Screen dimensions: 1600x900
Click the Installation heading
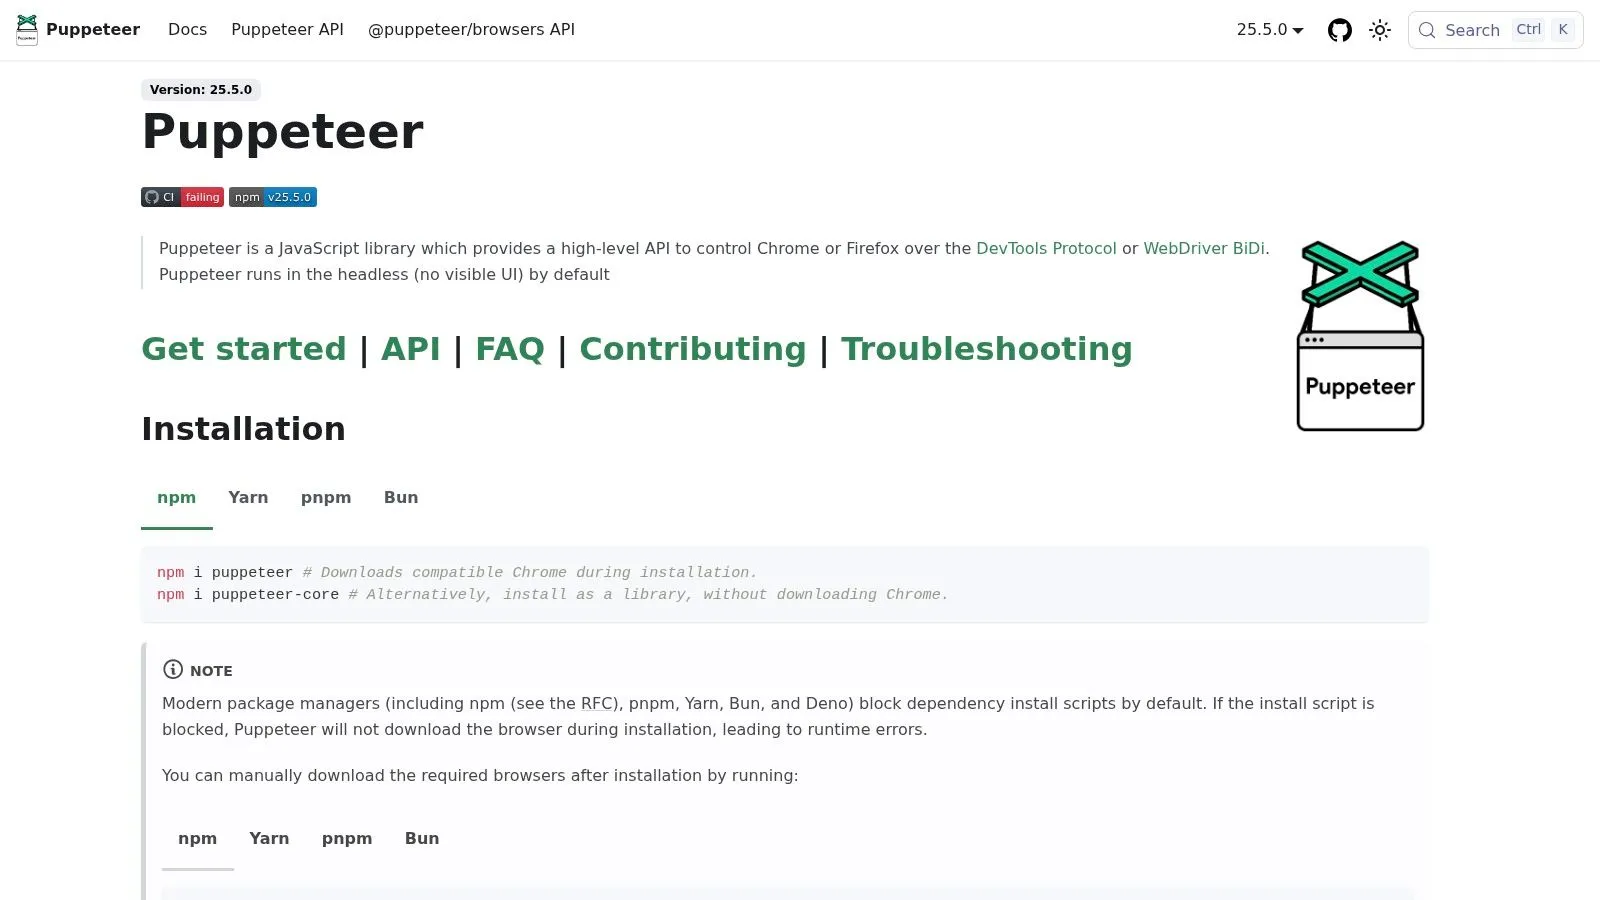(x=244, y=429)
